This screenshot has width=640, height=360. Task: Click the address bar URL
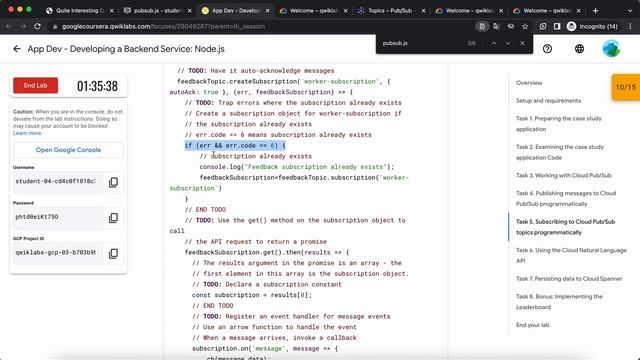coord(163,27)
